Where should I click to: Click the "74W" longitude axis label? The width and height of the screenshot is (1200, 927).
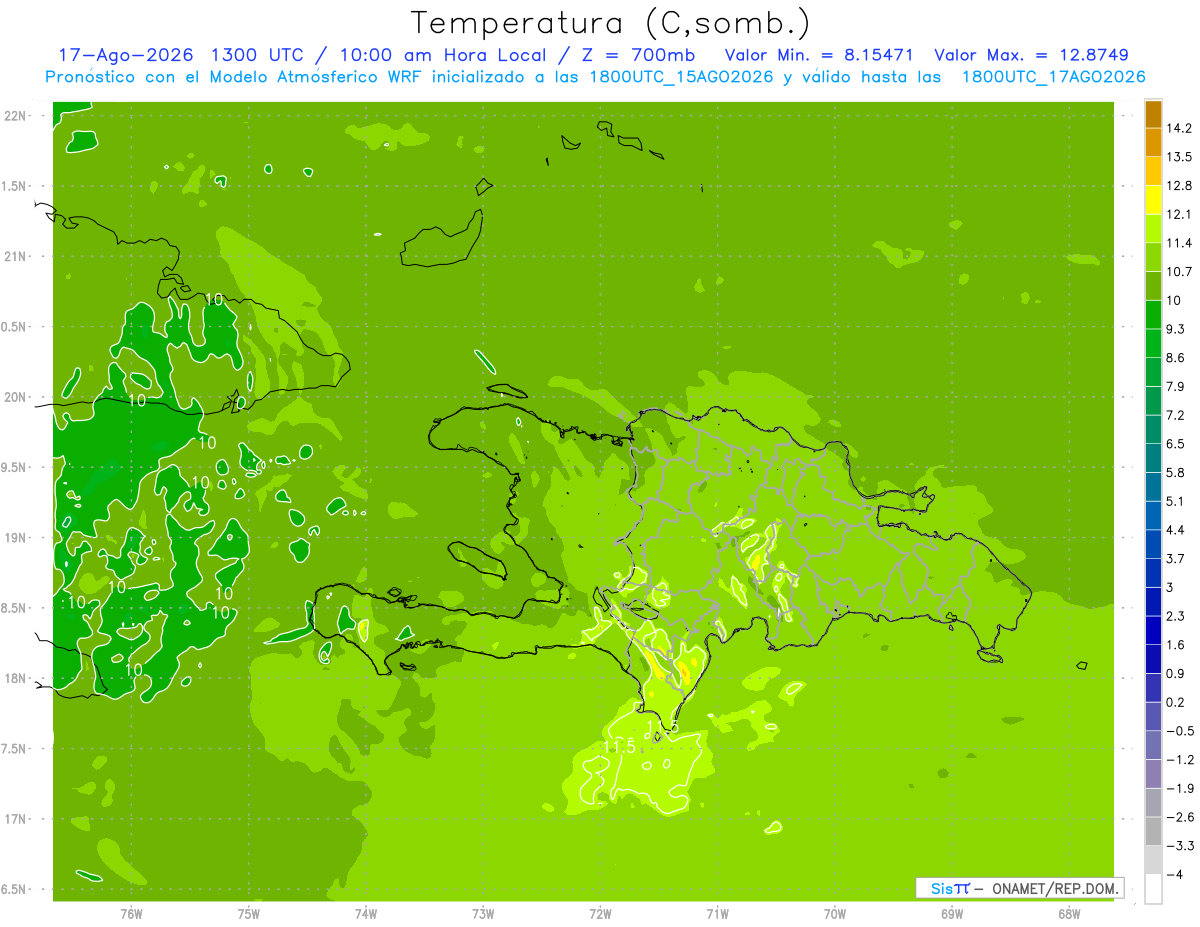(x=366, y=913)
